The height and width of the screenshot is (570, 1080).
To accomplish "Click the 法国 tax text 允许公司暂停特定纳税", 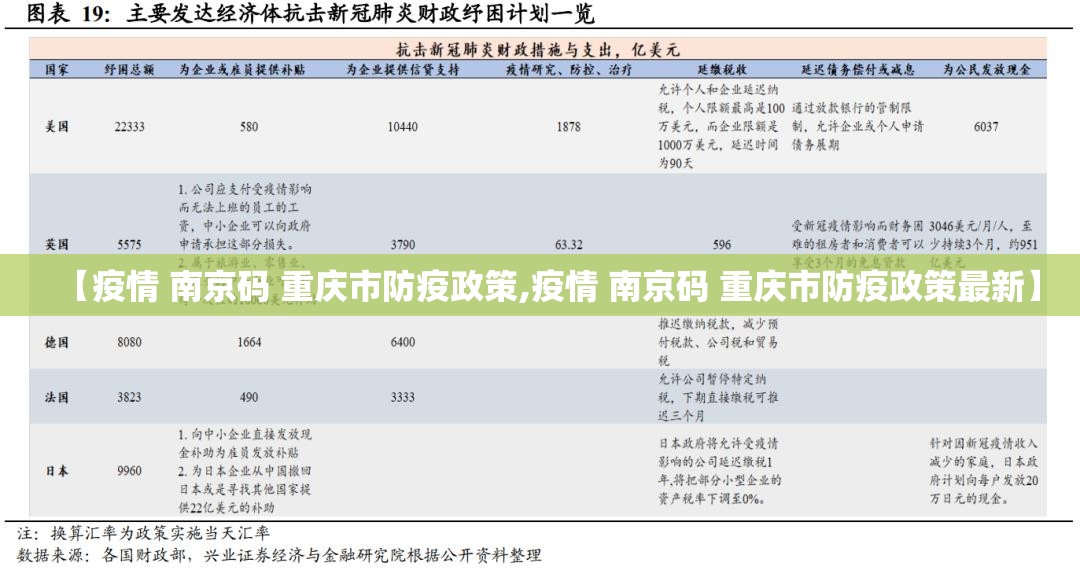I will 718,397.
